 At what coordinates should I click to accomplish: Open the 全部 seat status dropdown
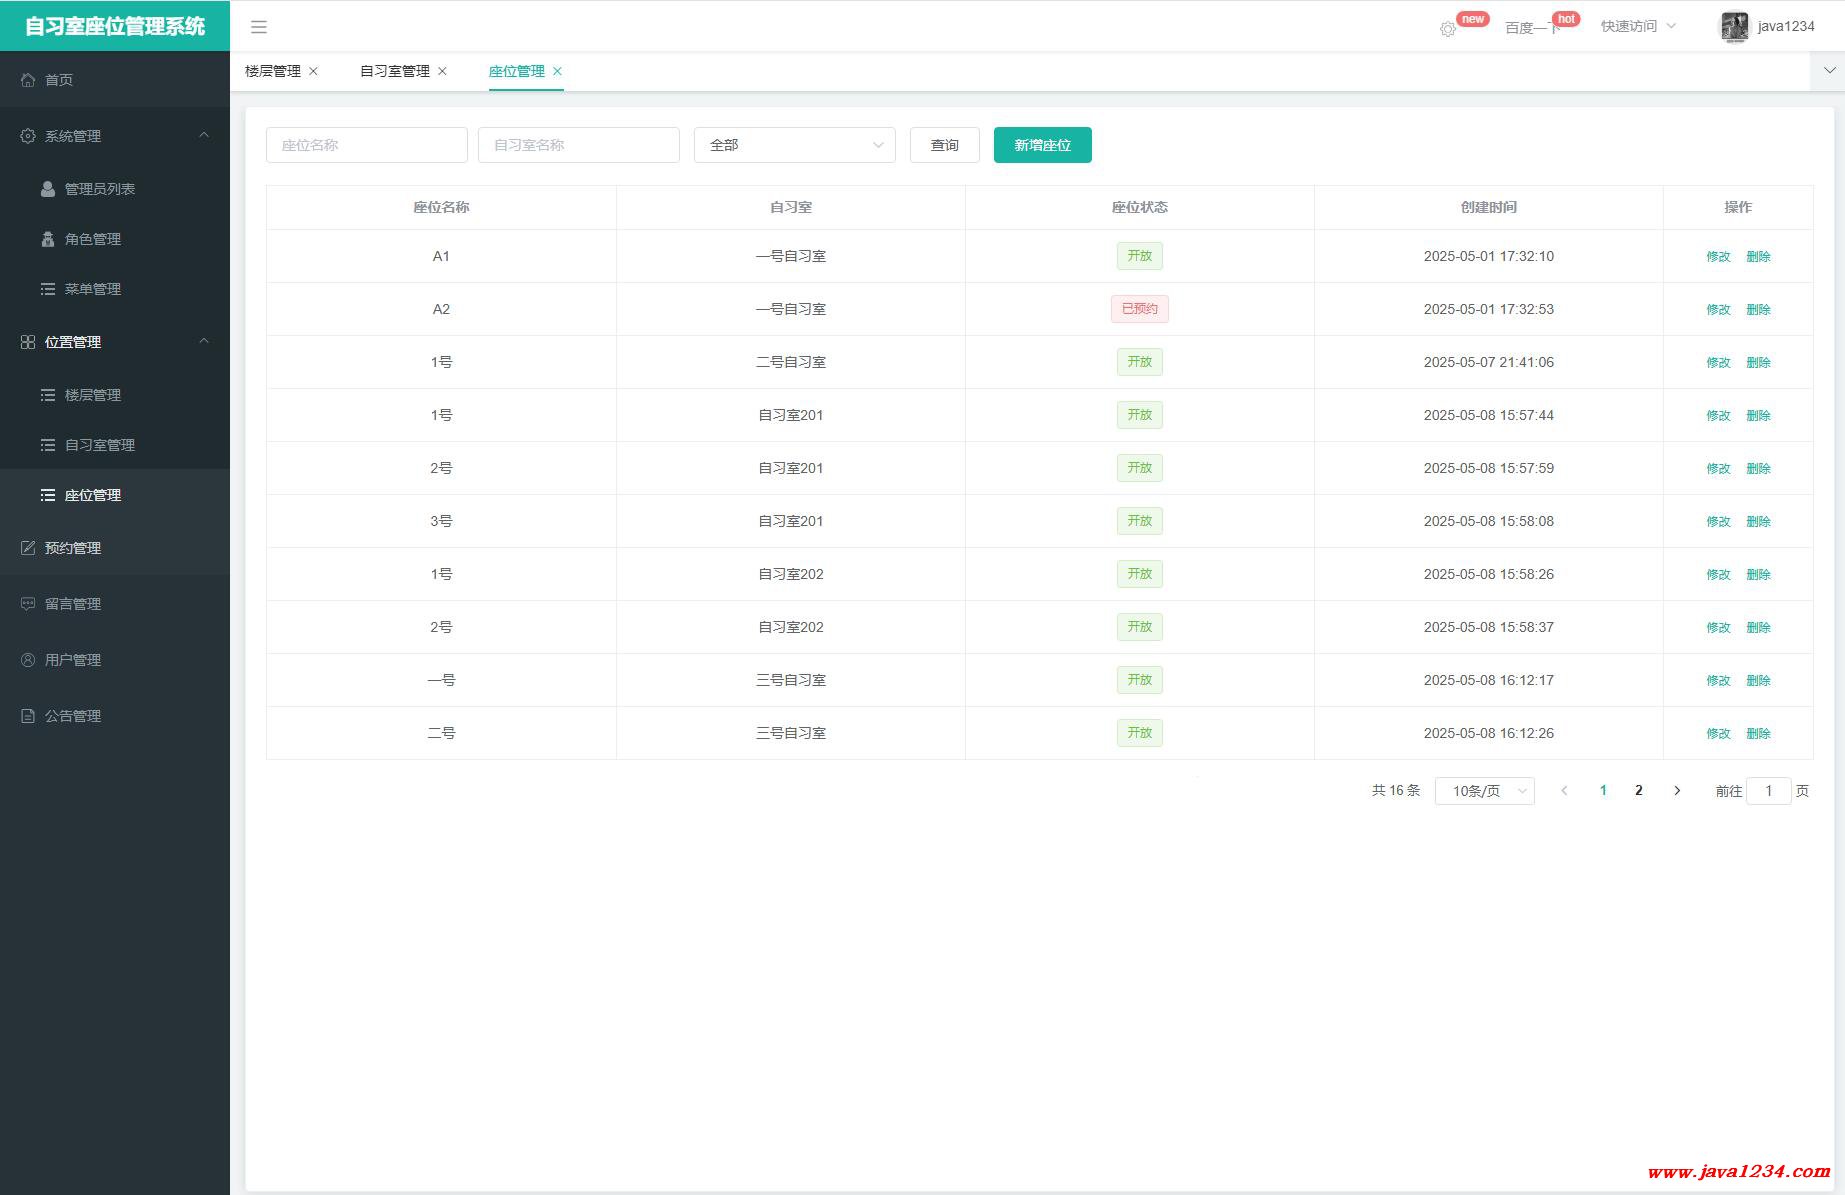794,145
